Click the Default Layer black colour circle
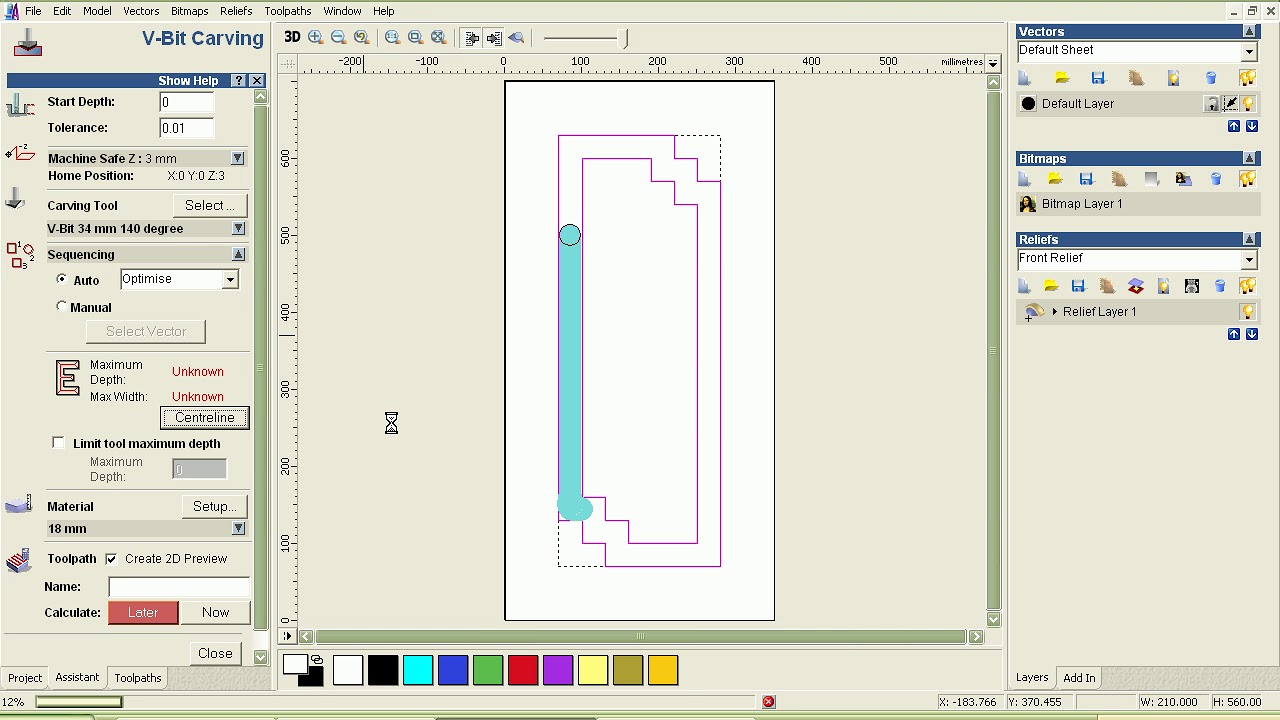Screen dimensions: 1280x720 (1028, 104)
